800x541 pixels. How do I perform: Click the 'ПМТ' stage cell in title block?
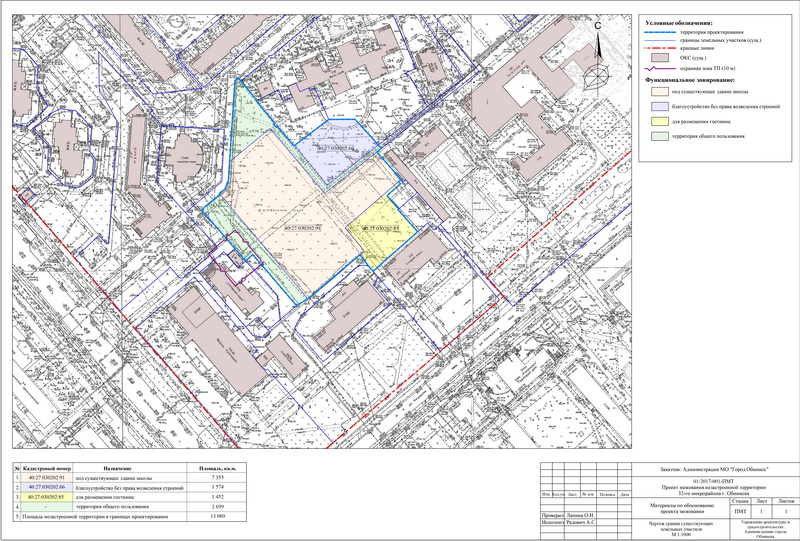tap(740, 512)
